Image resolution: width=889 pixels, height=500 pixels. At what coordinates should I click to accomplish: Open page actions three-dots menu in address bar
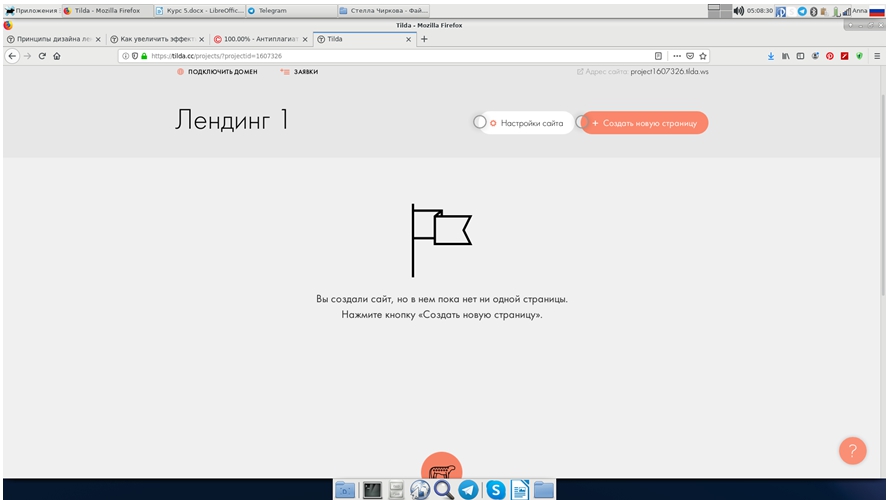(x=677, y=56)
